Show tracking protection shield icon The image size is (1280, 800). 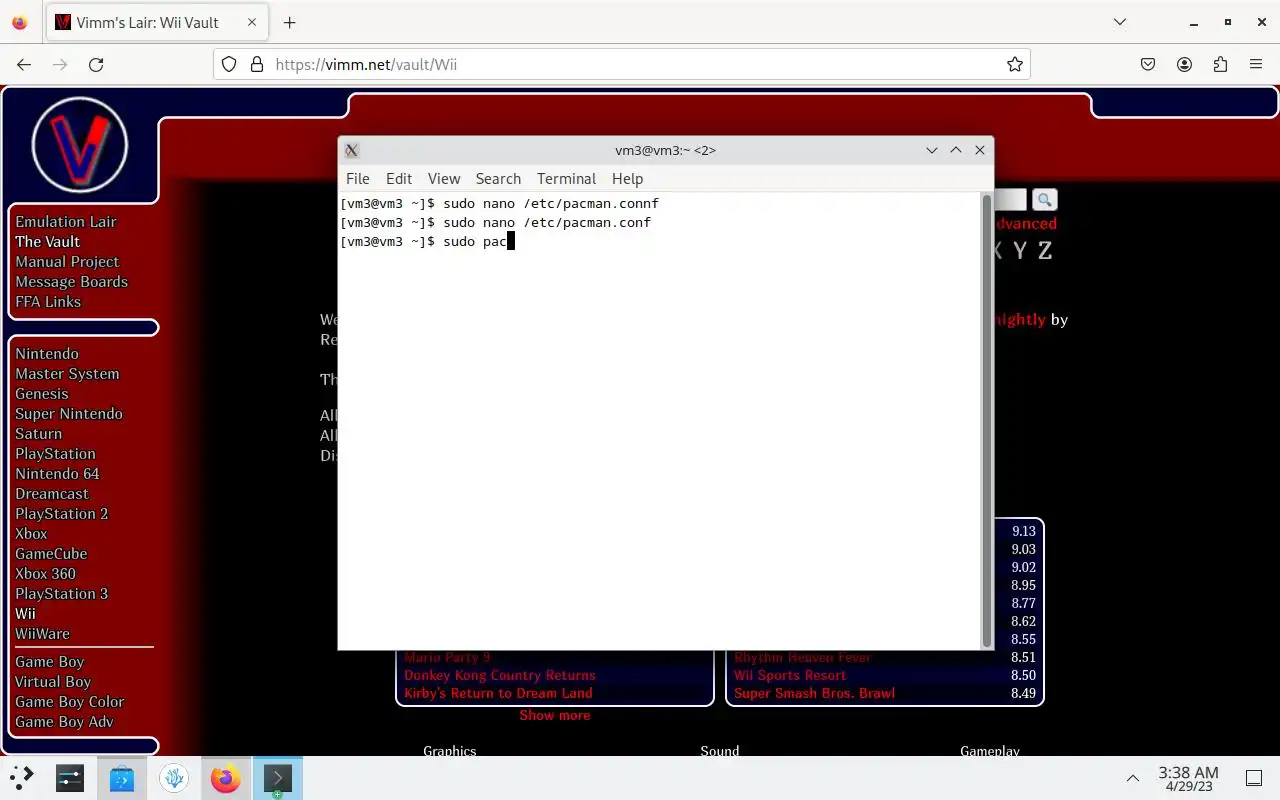pyautogui.click(x=229, y=64)
